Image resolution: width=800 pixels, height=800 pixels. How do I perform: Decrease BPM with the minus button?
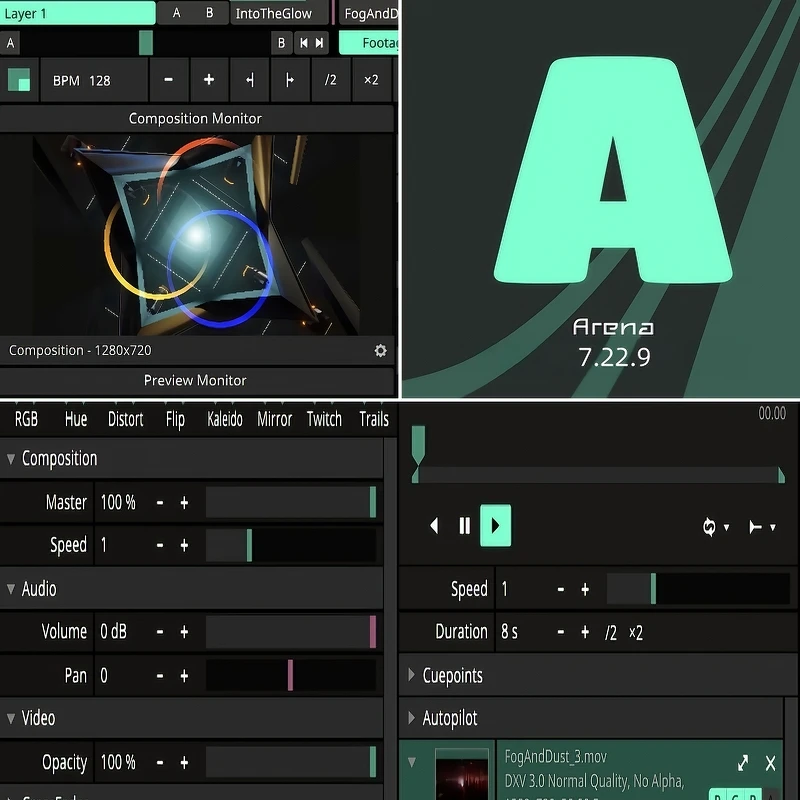point(168,80)
